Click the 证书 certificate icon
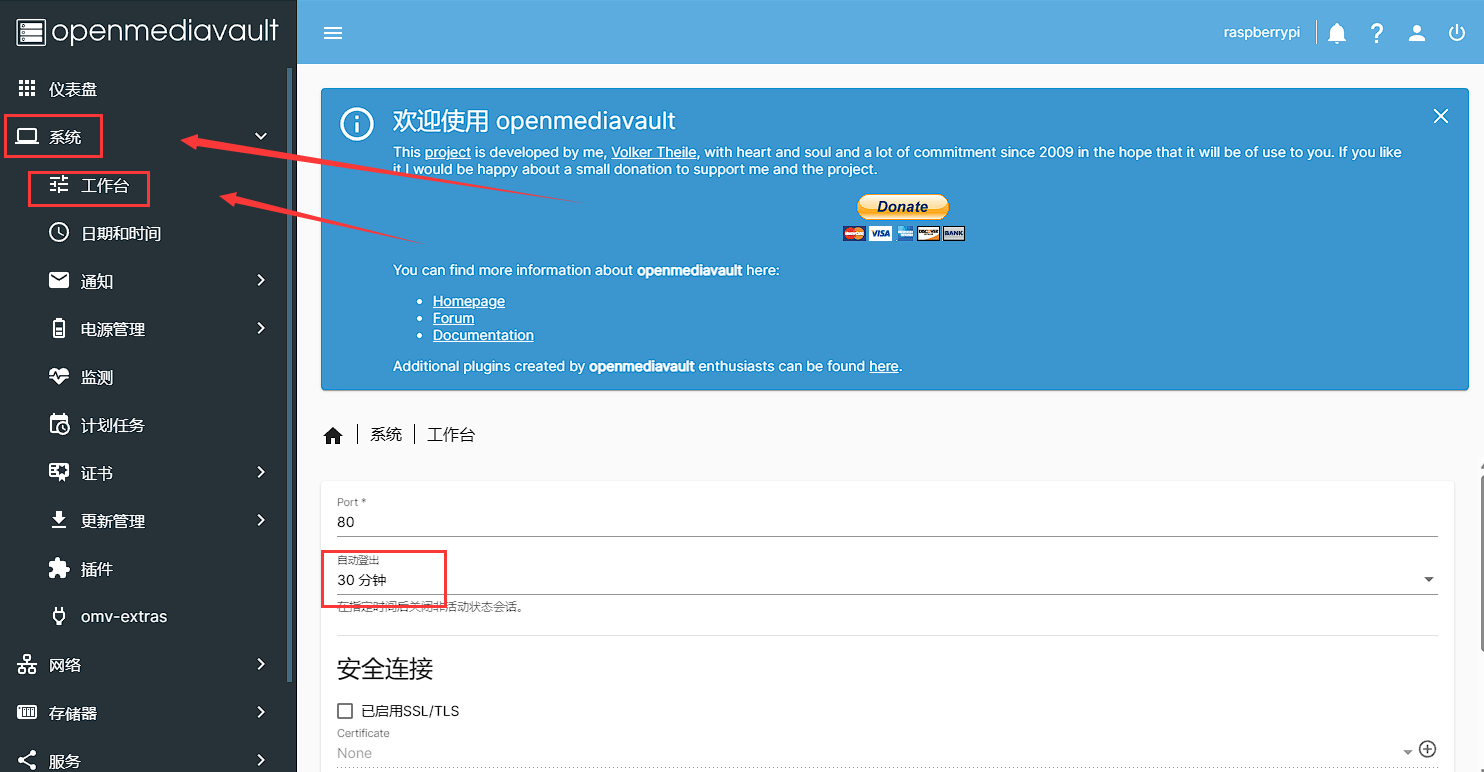 tap(59, 472)
